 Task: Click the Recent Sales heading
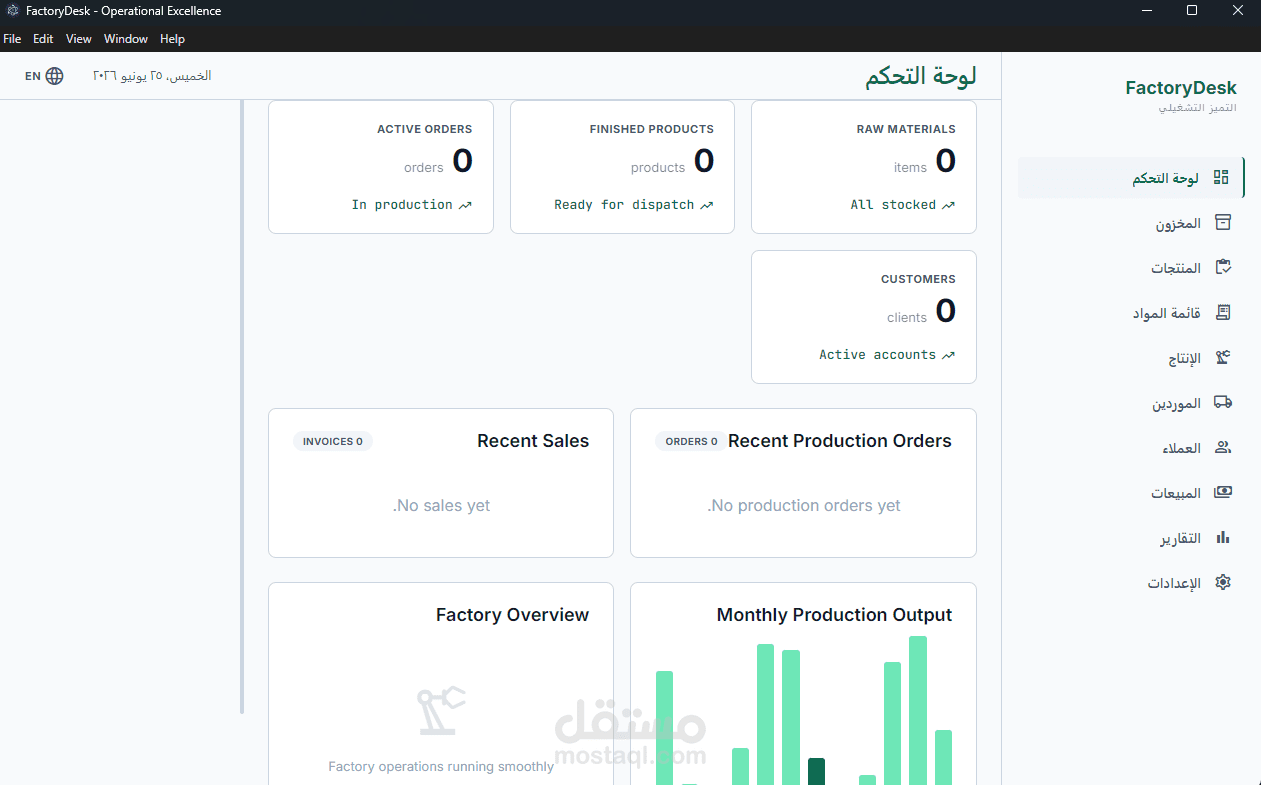click(x=533, y=441)
